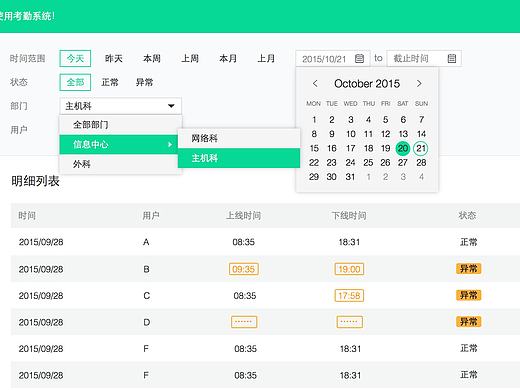The height and width of the screenshot is (390, 520).
Task: Click the 用户 column header
Action: pyautogui.click(x=151, y=216)
